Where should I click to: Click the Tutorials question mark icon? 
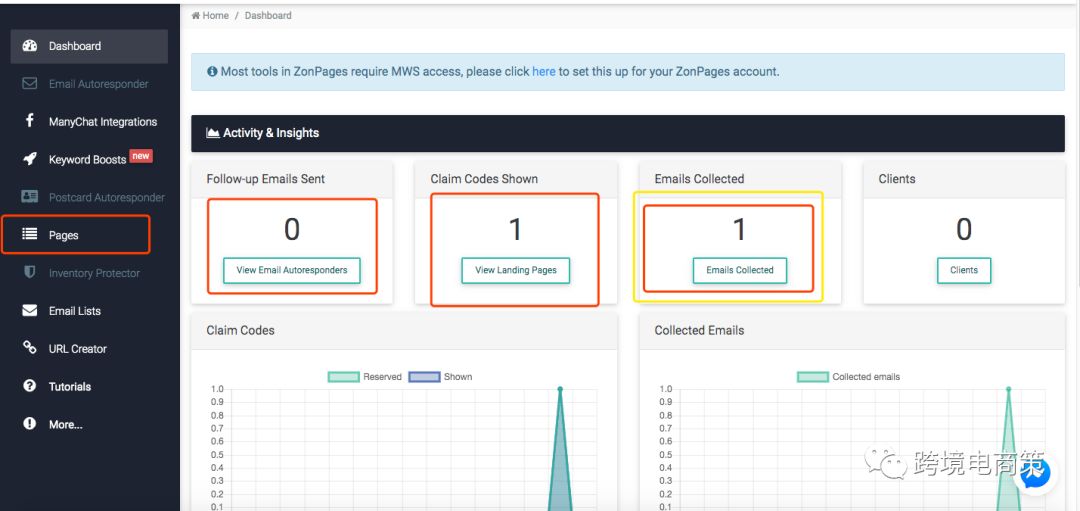point(30,386)
